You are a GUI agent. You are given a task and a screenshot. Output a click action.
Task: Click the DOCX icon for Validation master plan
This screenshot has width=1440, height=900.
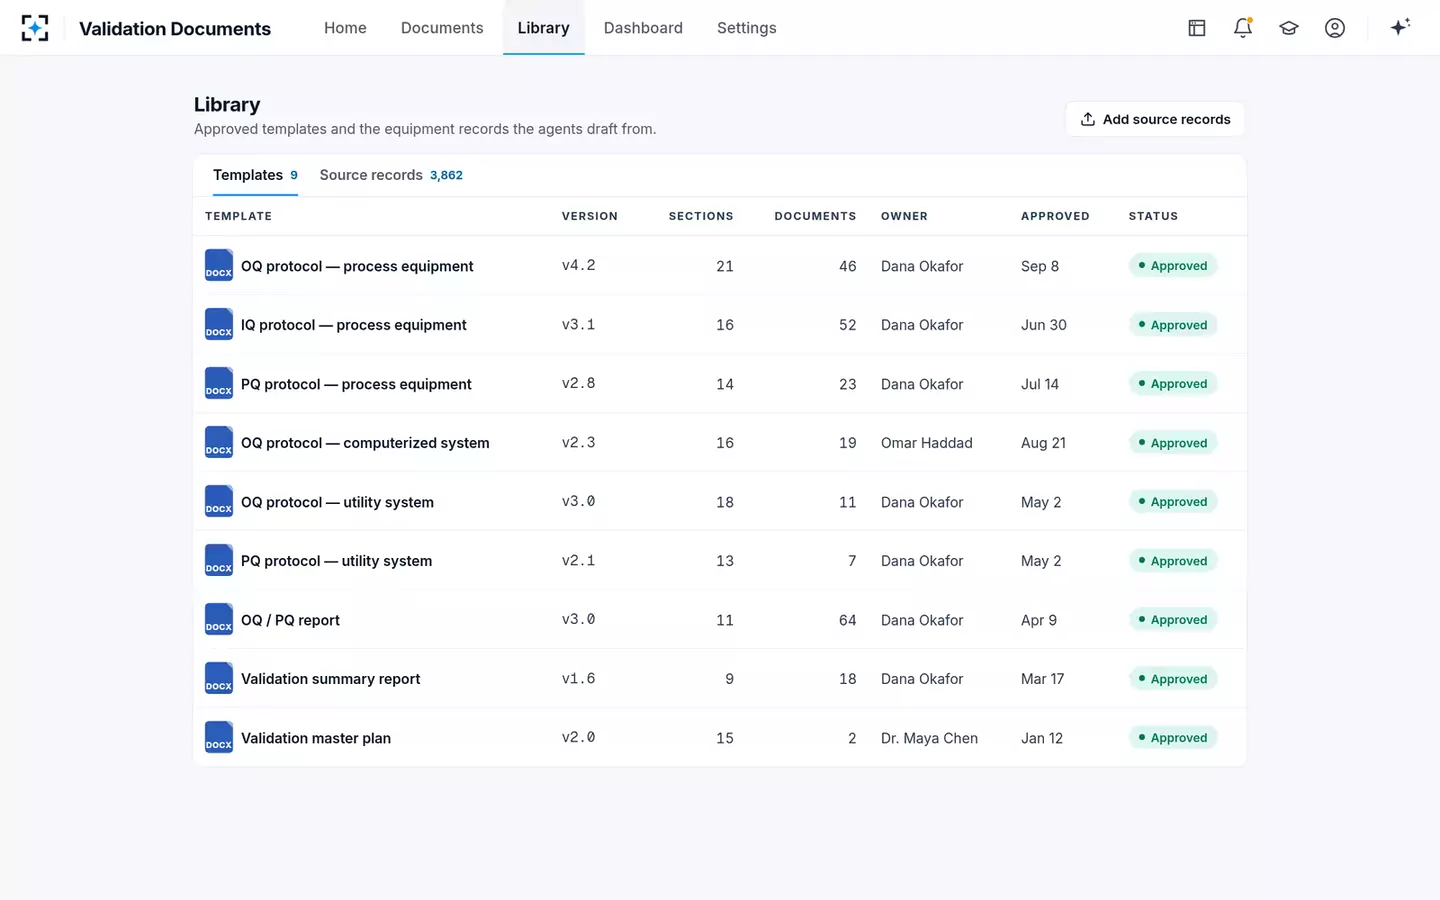[219, 738]
